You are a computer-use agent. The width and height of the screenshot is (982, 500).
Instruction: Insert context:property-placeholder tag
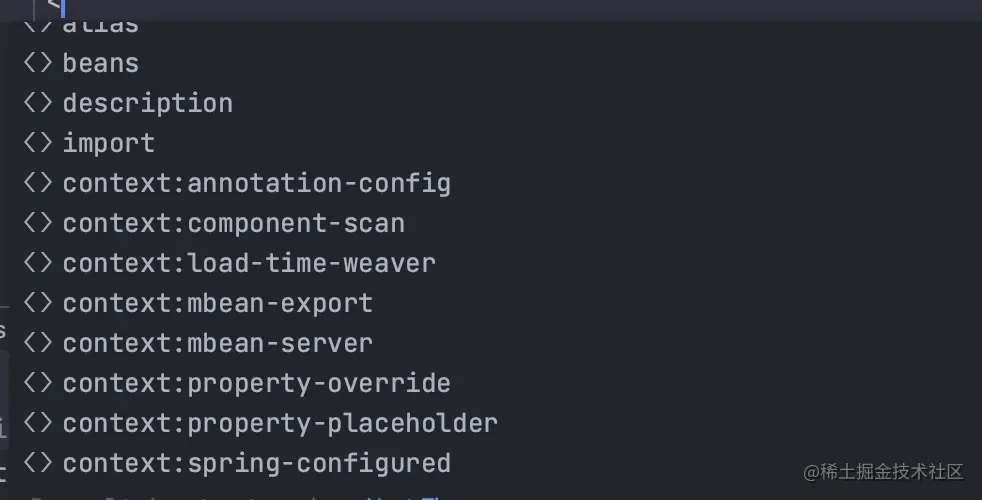tap(280, 423)
